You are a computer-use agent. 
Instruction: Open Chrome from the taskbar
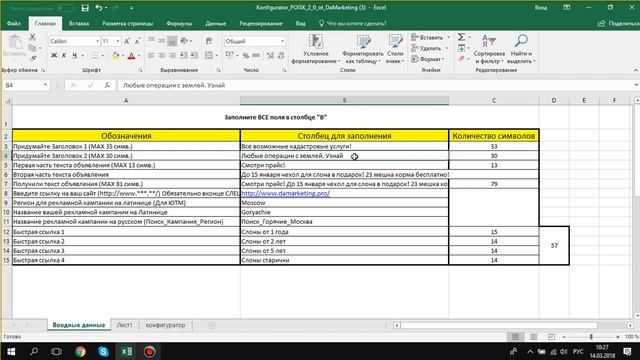80,351
